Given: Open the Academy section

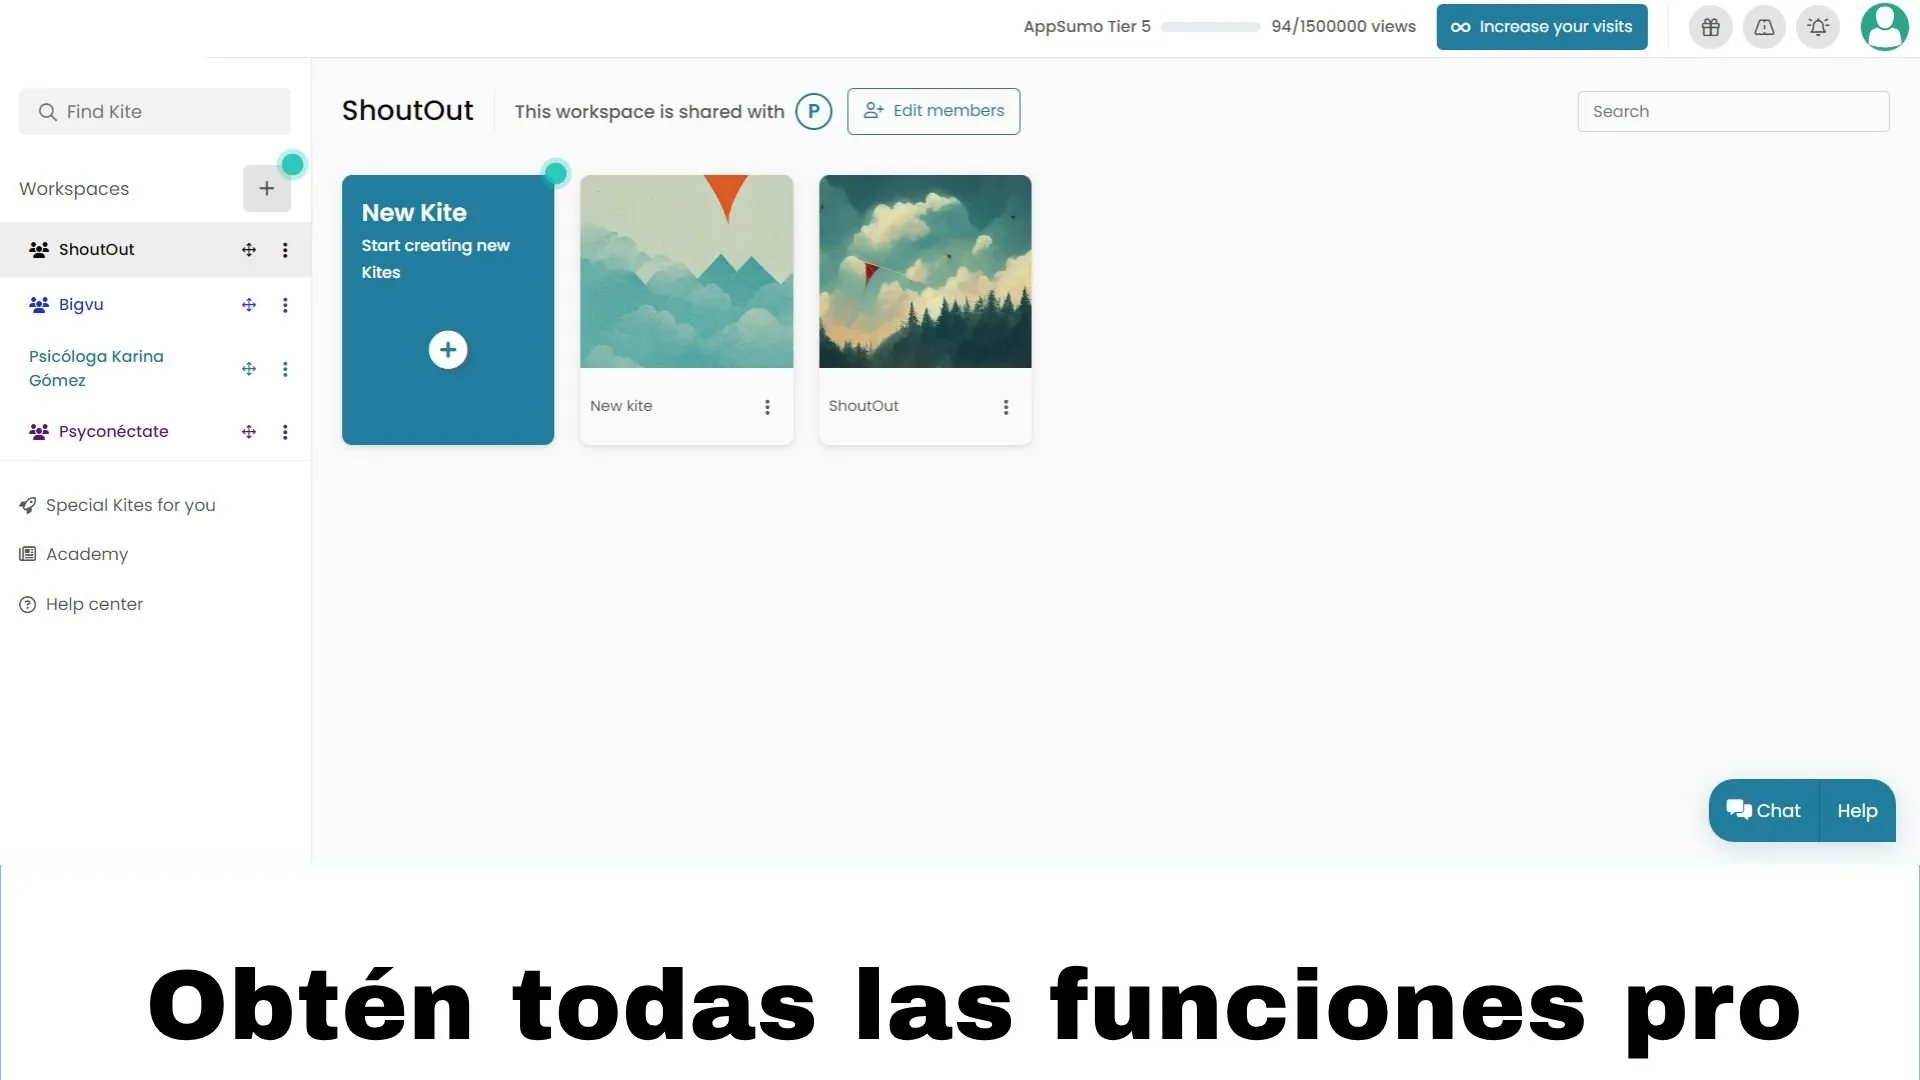Looking at the screenshot, I should coord(74,554).
